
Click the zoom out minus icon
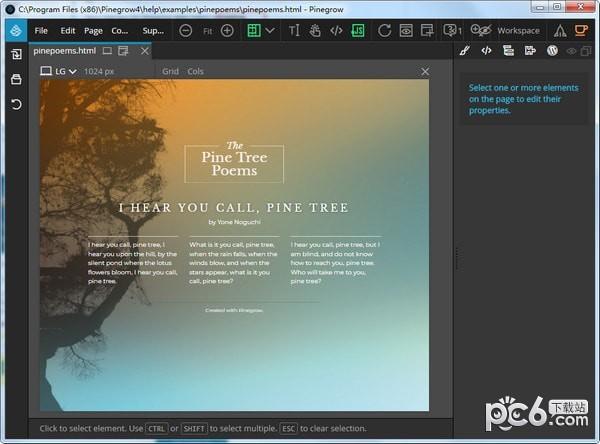point(186,30)
